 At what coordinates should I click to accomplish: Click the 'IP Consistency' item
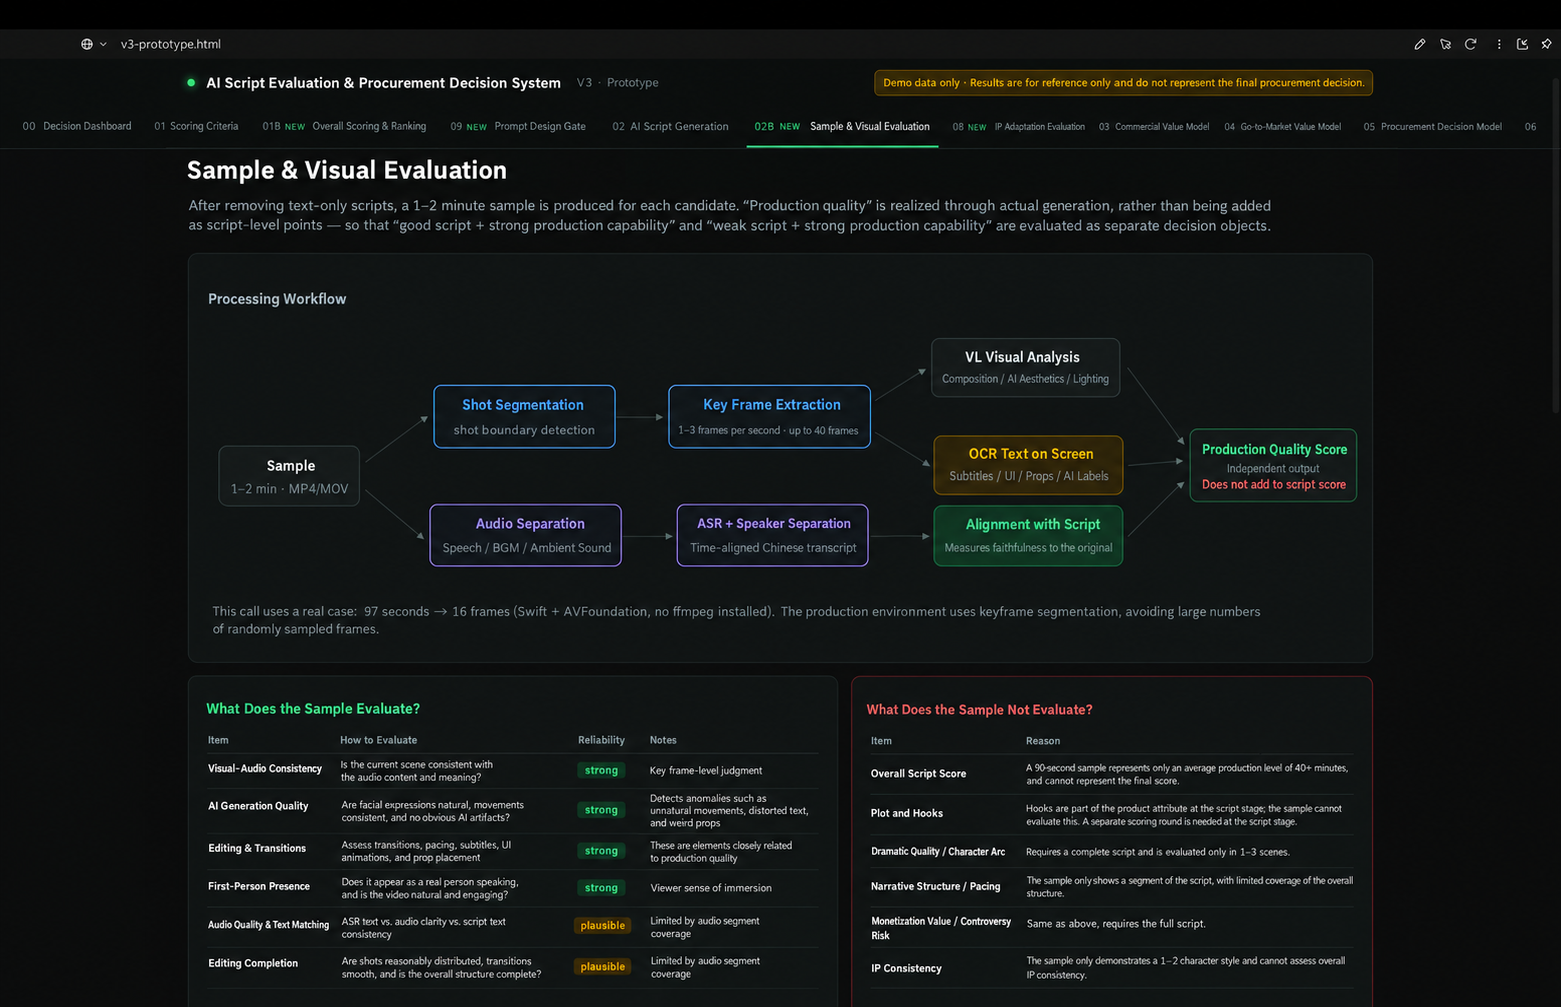click(906, 968)
